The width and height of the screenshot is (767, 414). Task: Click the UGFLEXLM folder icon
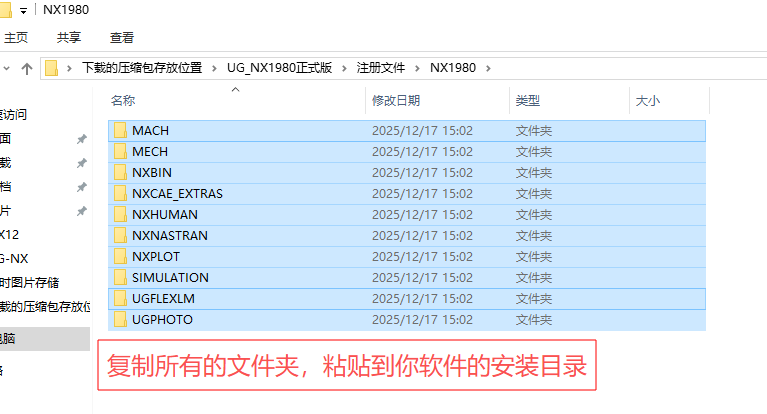coord(120,299)
